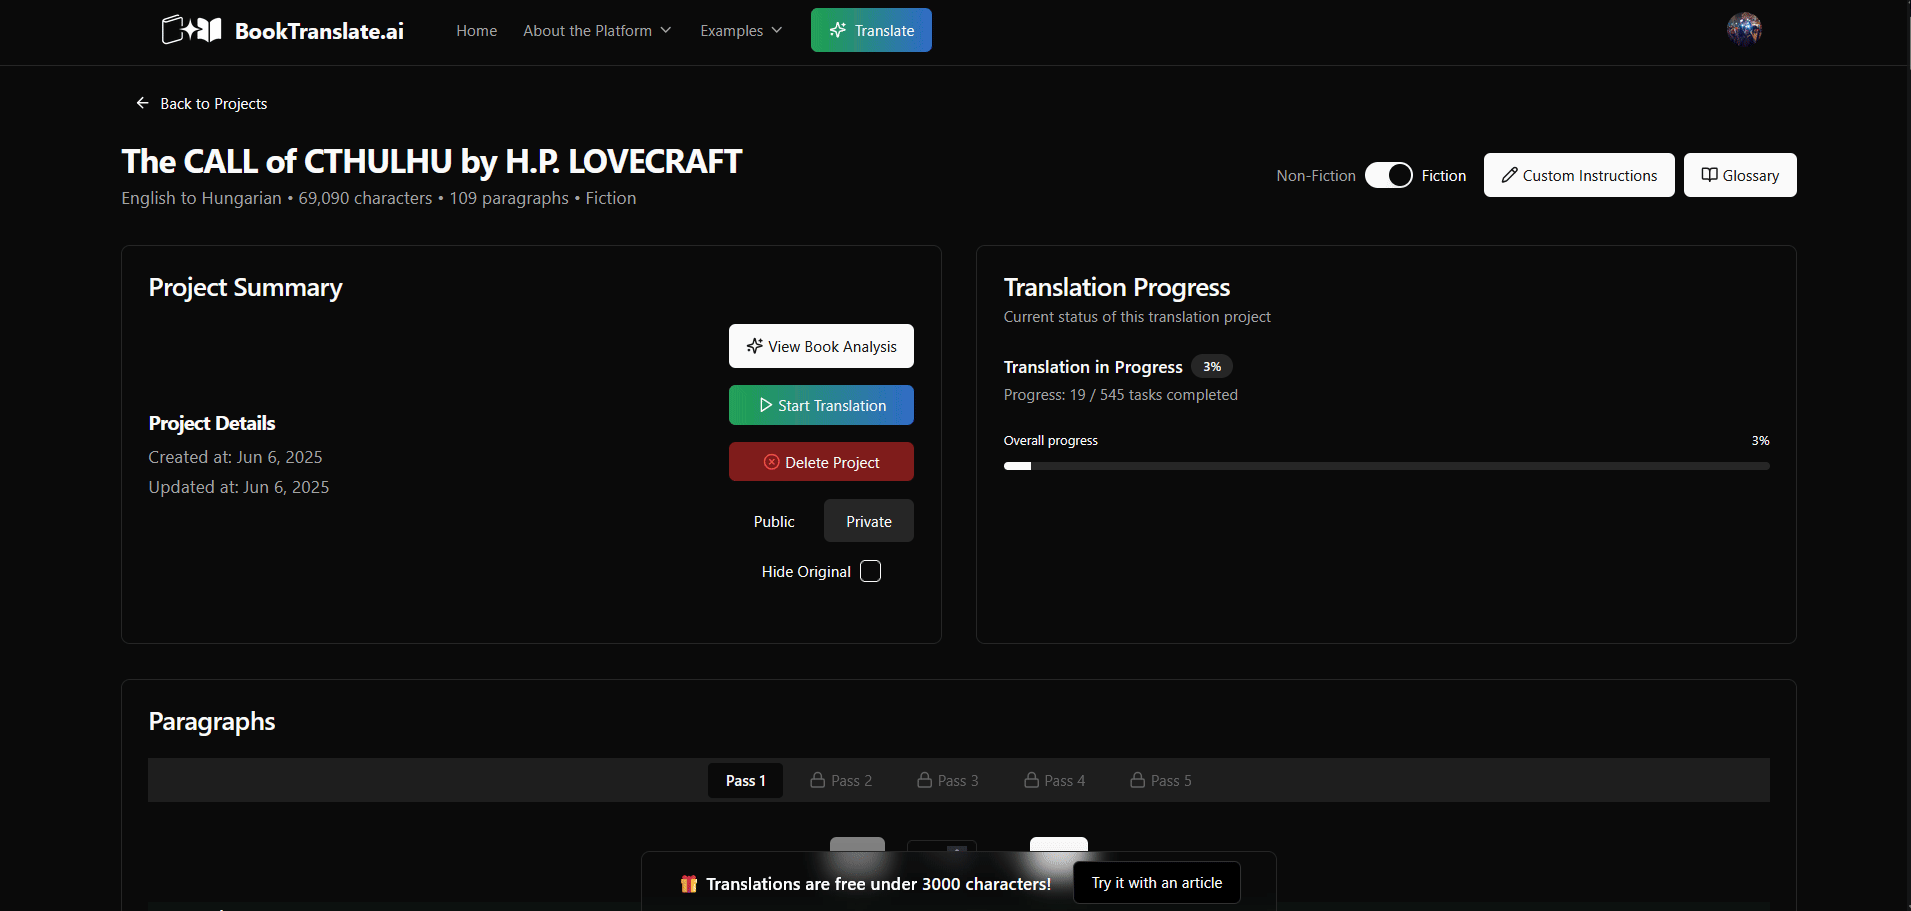Tick the Hide Original checkbox

coord(871,571)
